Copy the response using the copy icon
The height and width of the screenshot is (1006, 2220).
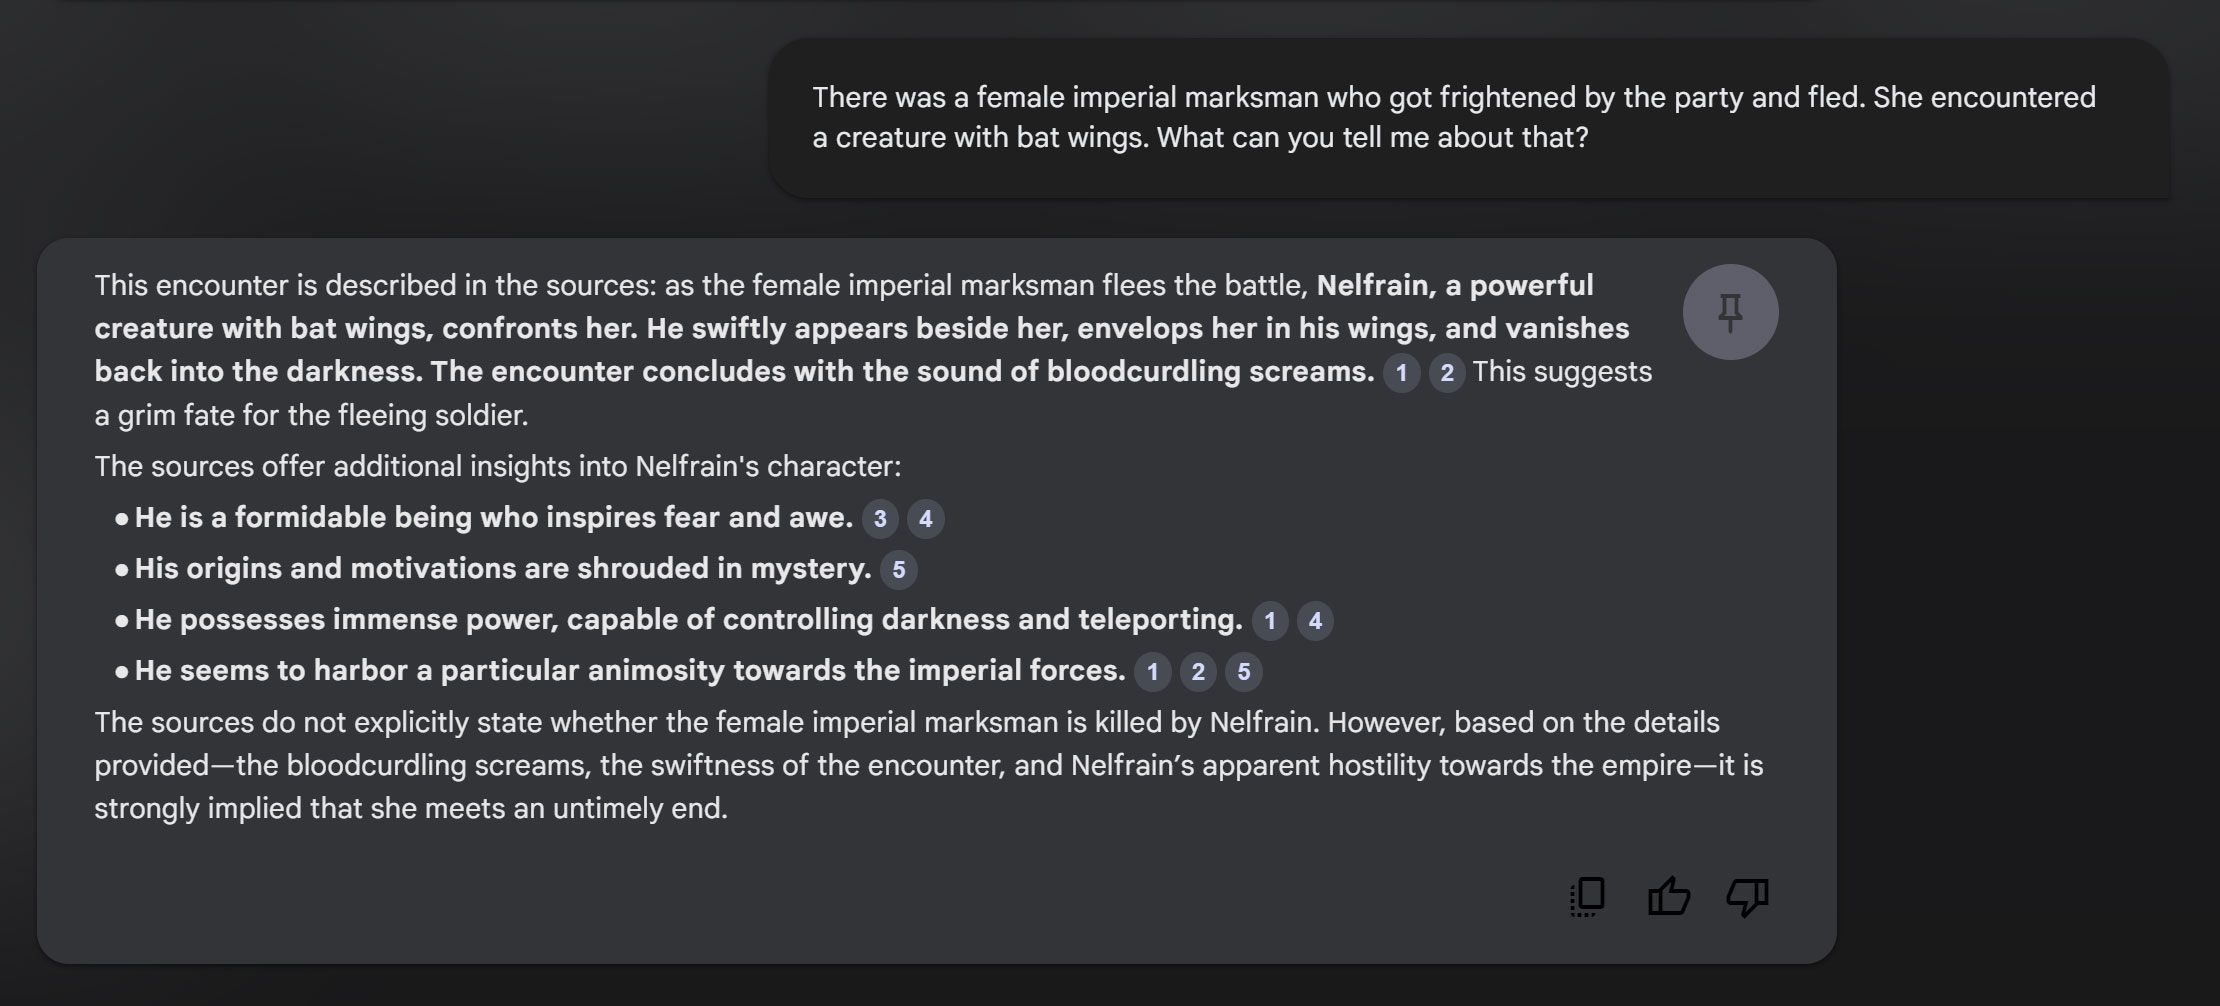(x=1588, y=897)
